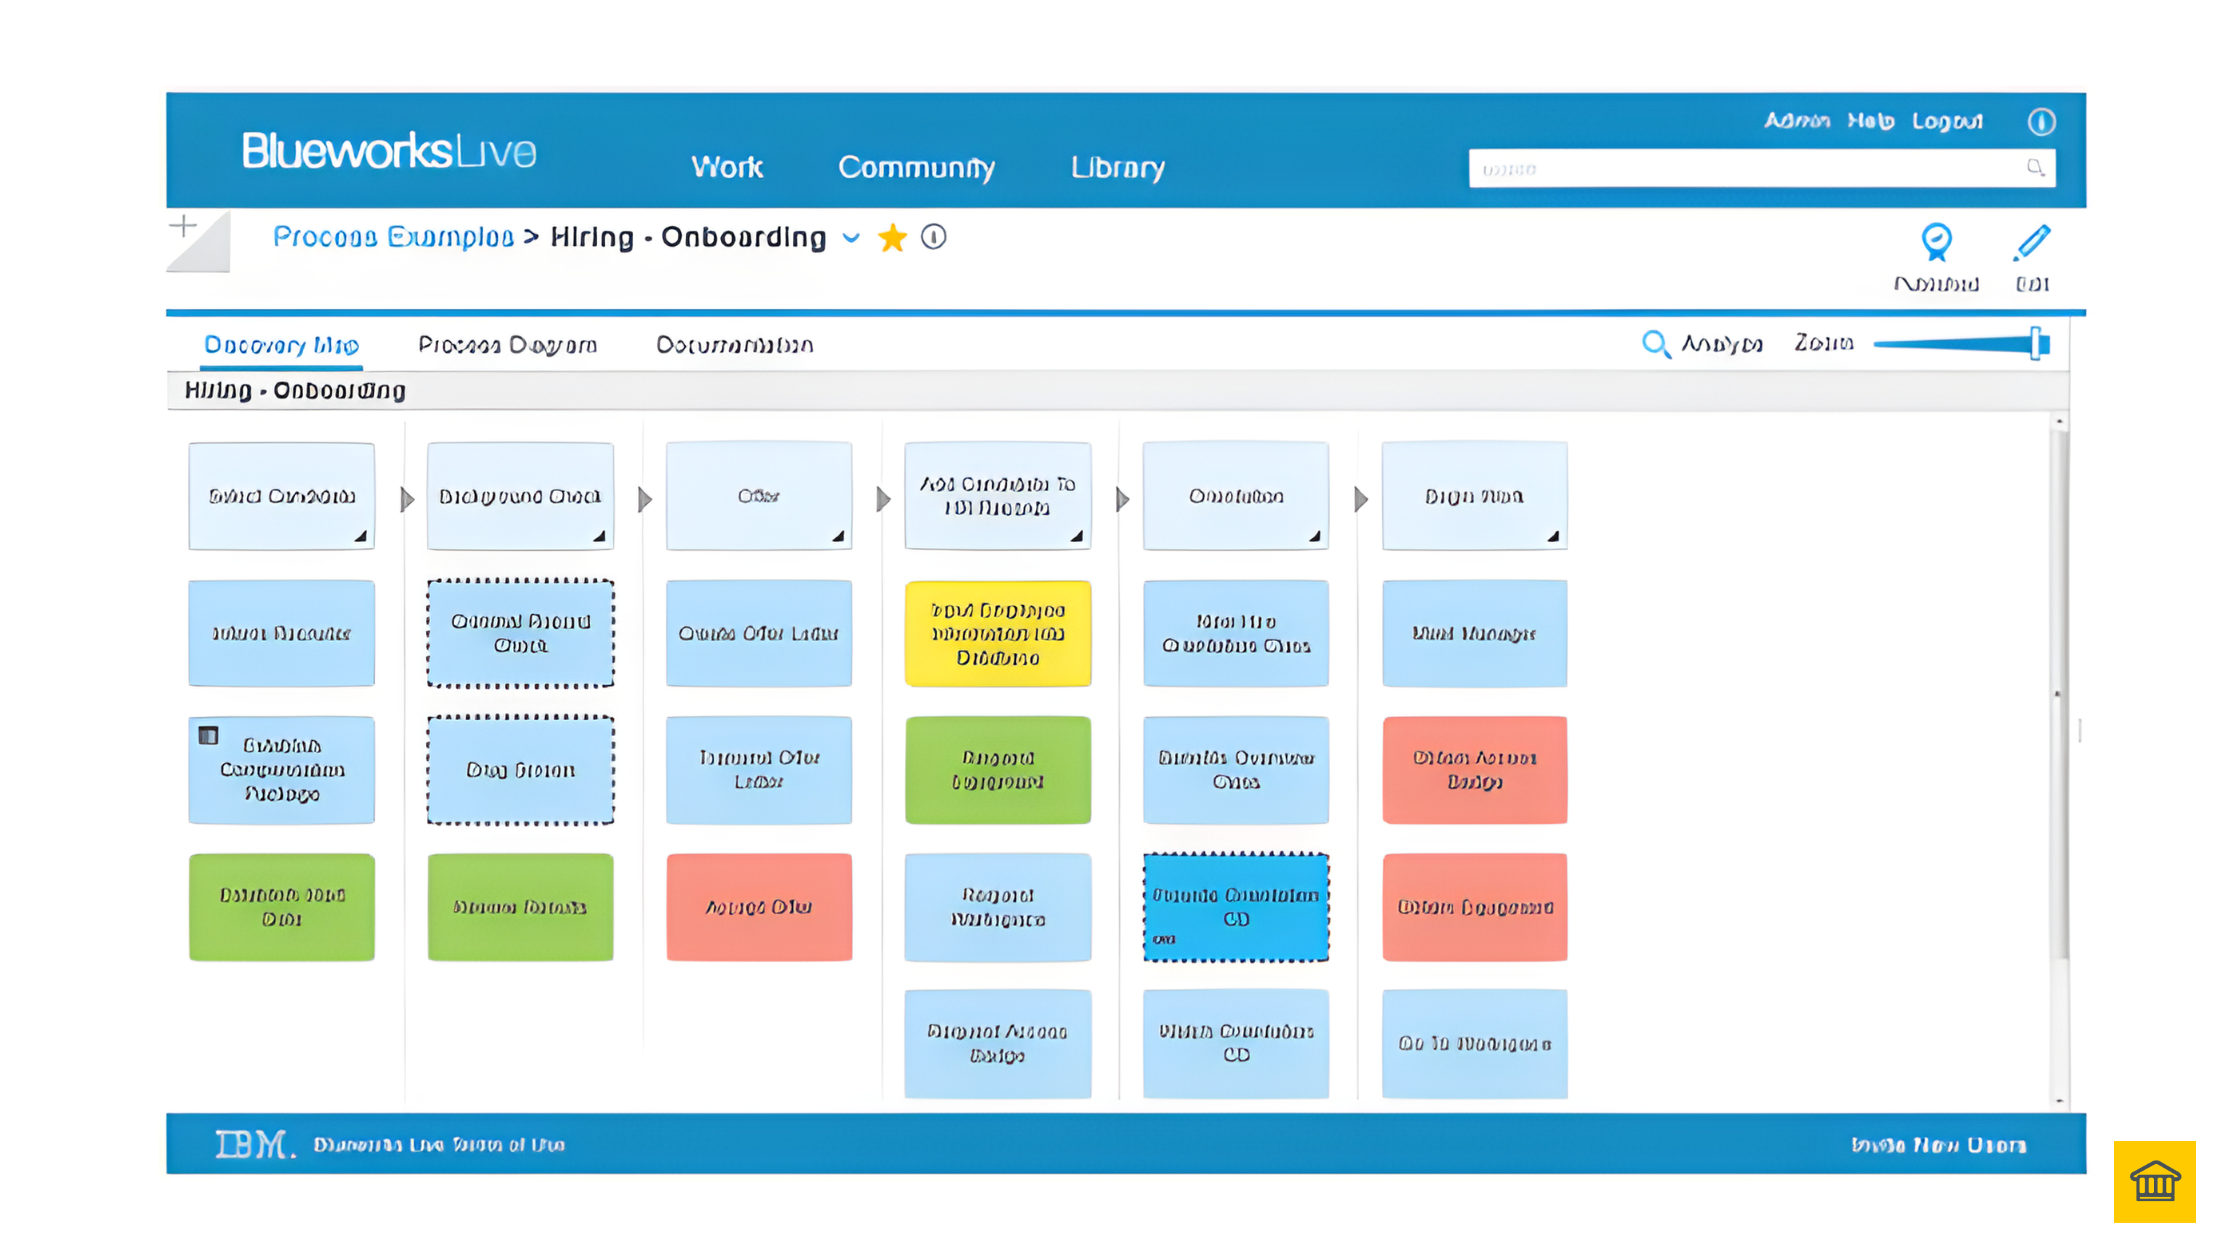2240x1260 pixels.
Task: Click info icon beside process title
Action: 933,237
